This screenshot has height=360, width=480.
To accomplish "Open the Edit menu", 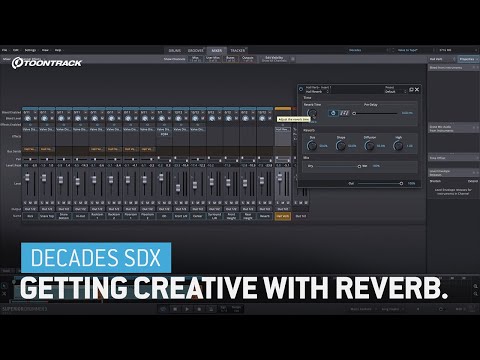I will [16, 50].
